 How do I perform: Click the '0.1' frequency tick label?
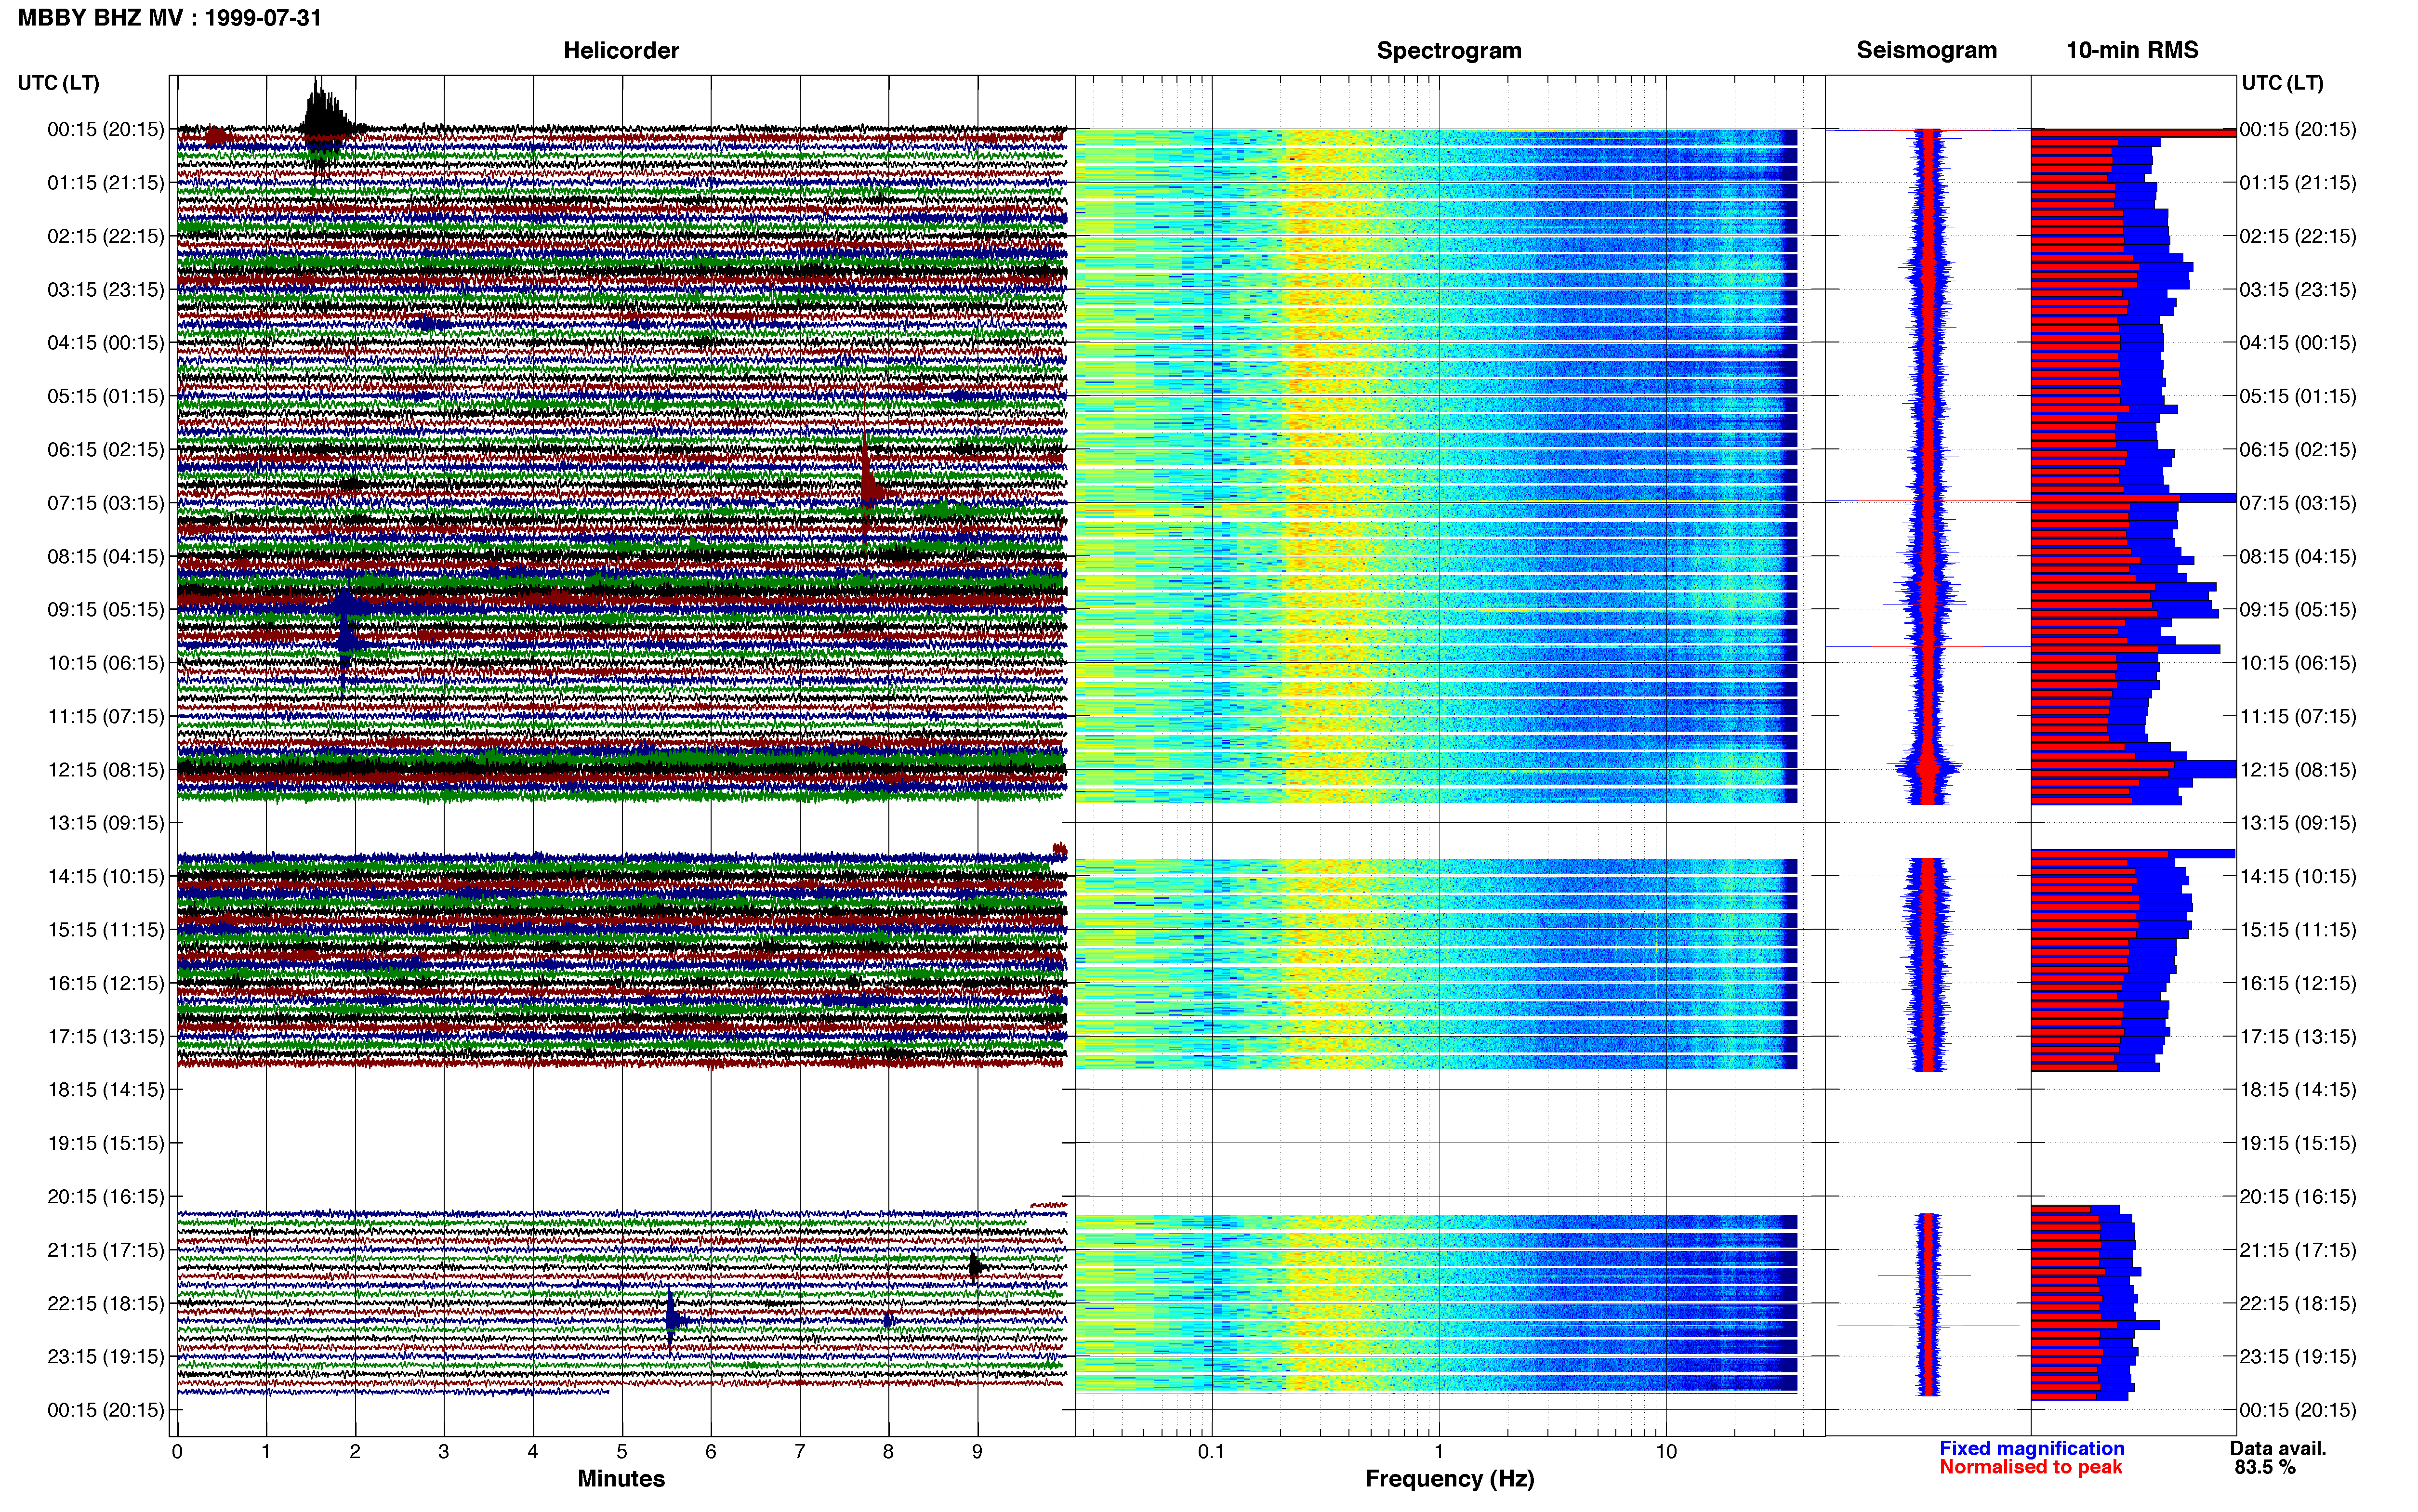1211,1452
